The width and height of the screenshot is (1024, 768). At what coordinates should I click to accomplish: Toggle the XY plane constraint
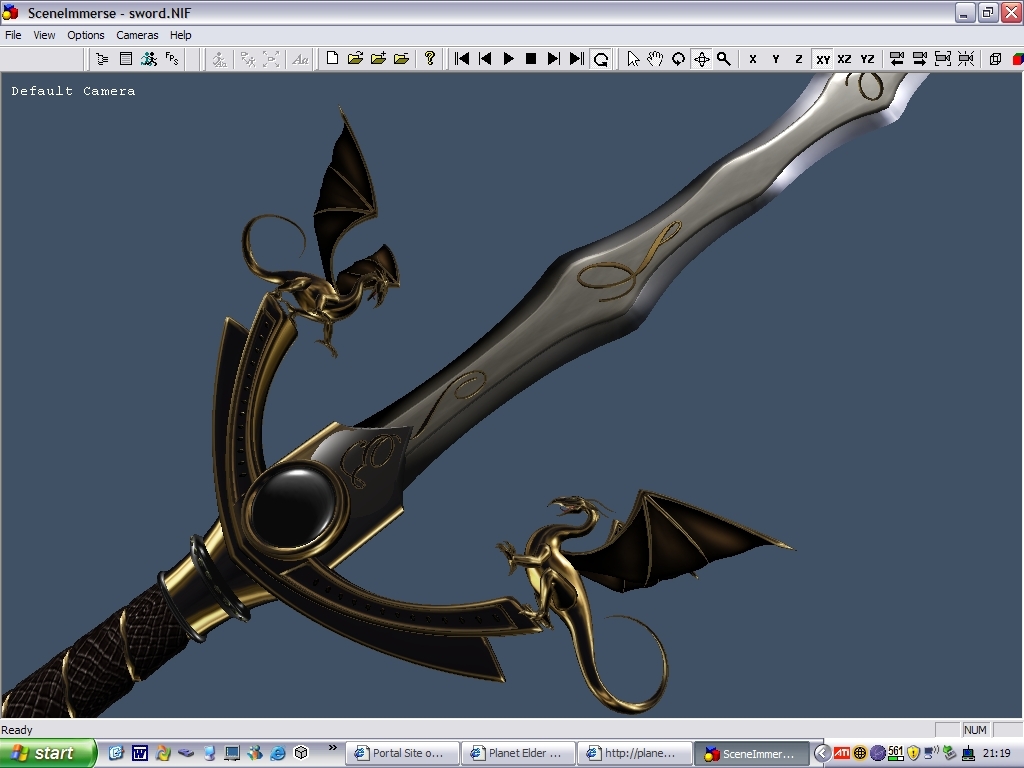(822, 59)
